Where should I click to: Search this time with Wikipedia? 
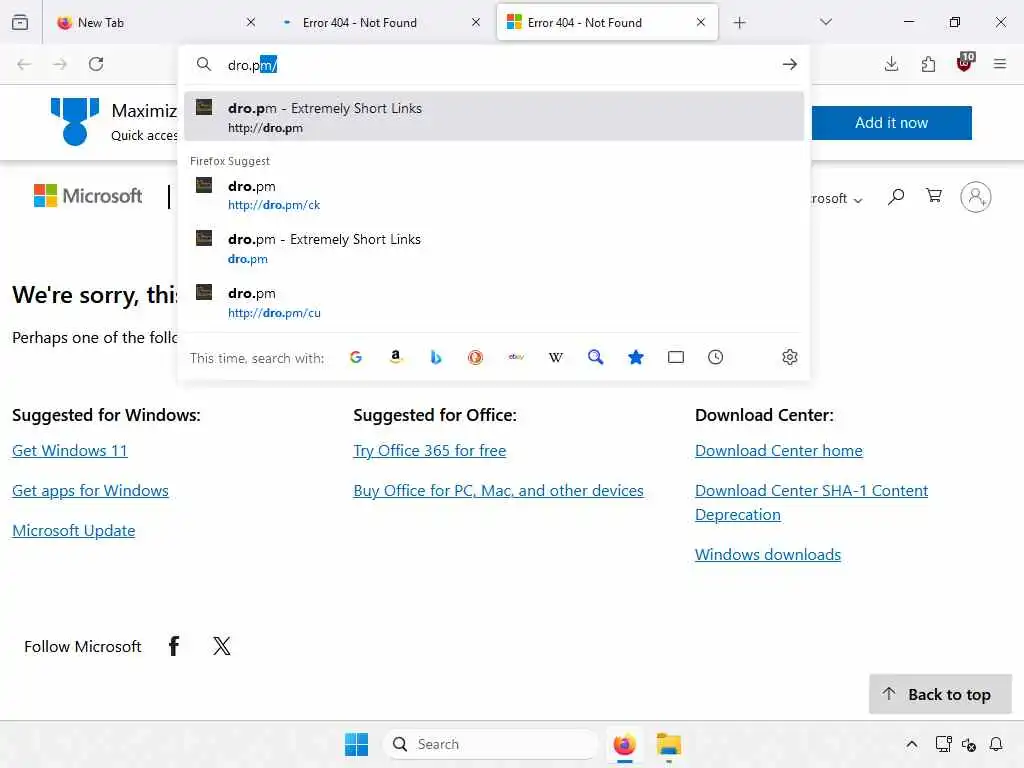point(556,357)
